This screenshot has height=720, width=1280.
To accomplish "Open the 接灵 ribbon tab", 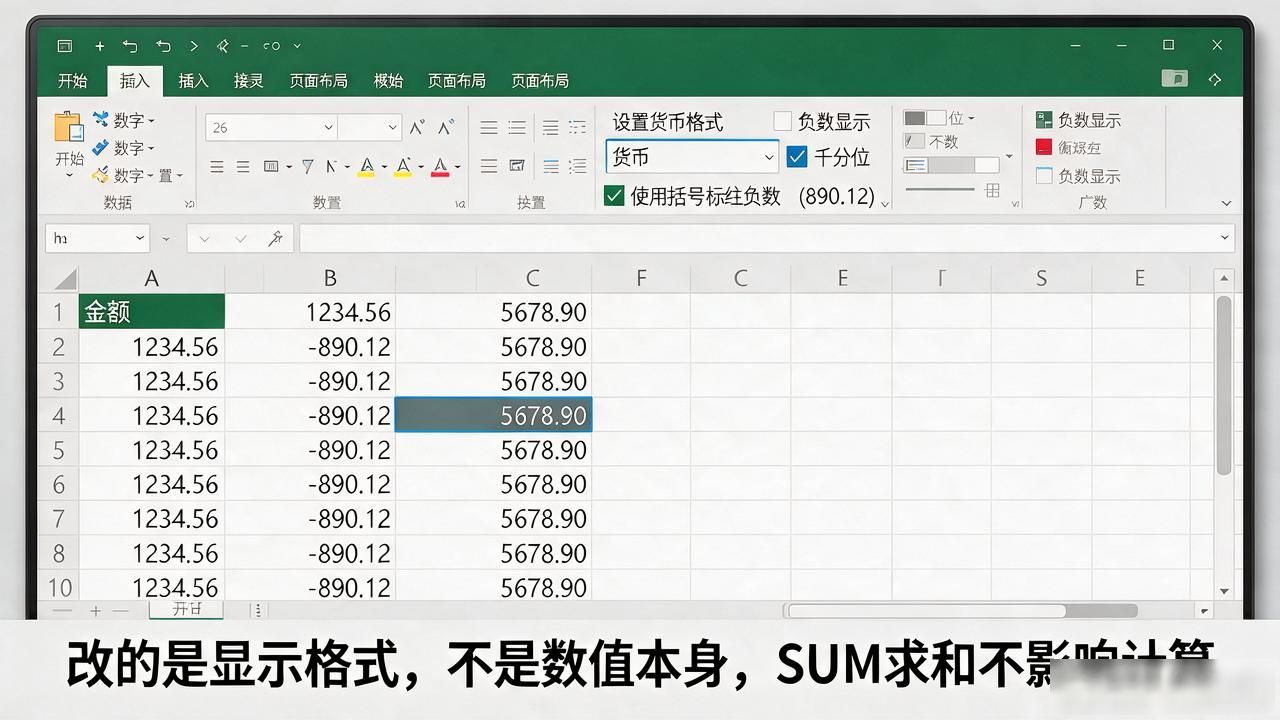I will pyautogui.click(x=249, y=81).
